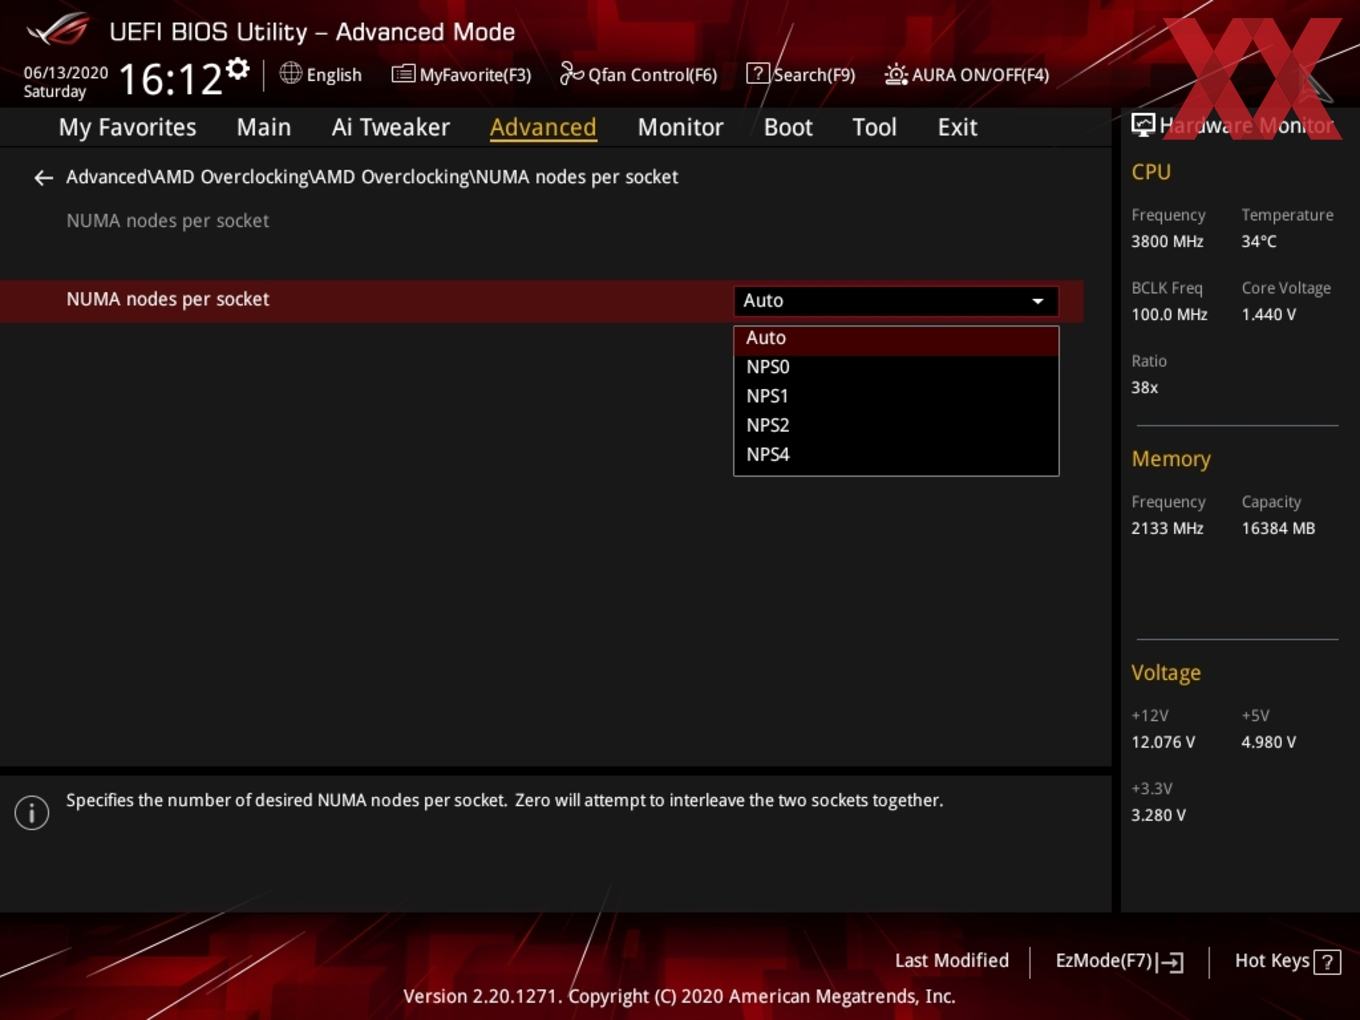The width and height of the screenshot is (1360, 1020).
Task: Click +12V reading 12.076 V
Action: coord(1163,743)
